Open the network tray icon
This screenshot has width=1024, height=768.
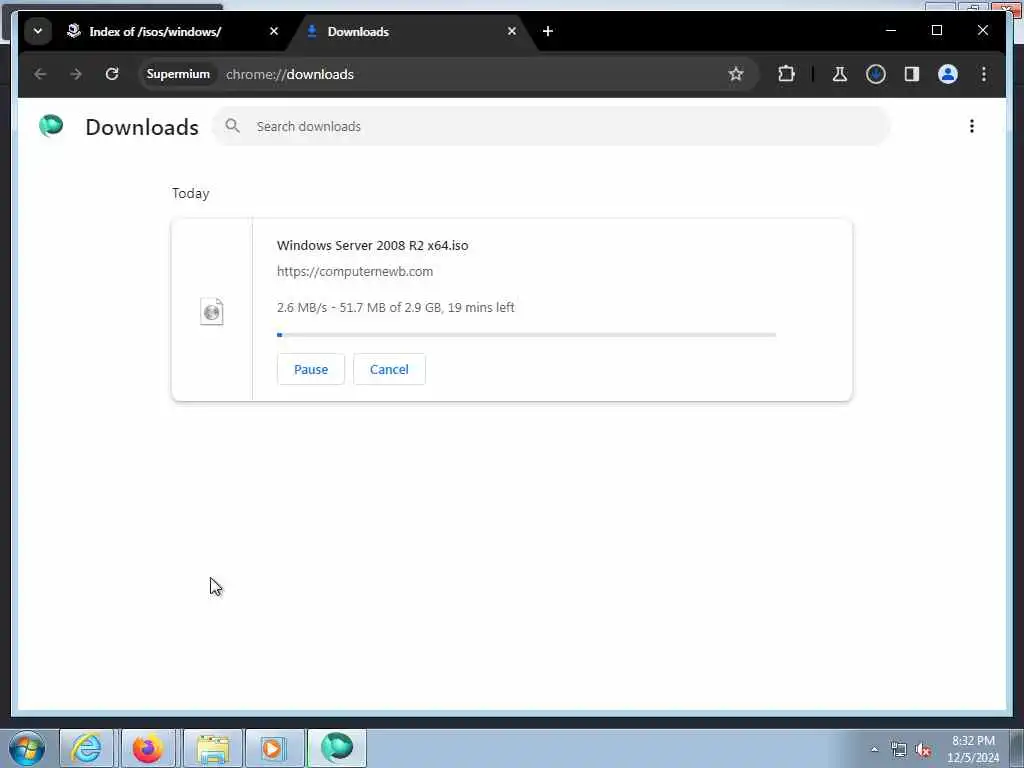[x=899, y=750]
